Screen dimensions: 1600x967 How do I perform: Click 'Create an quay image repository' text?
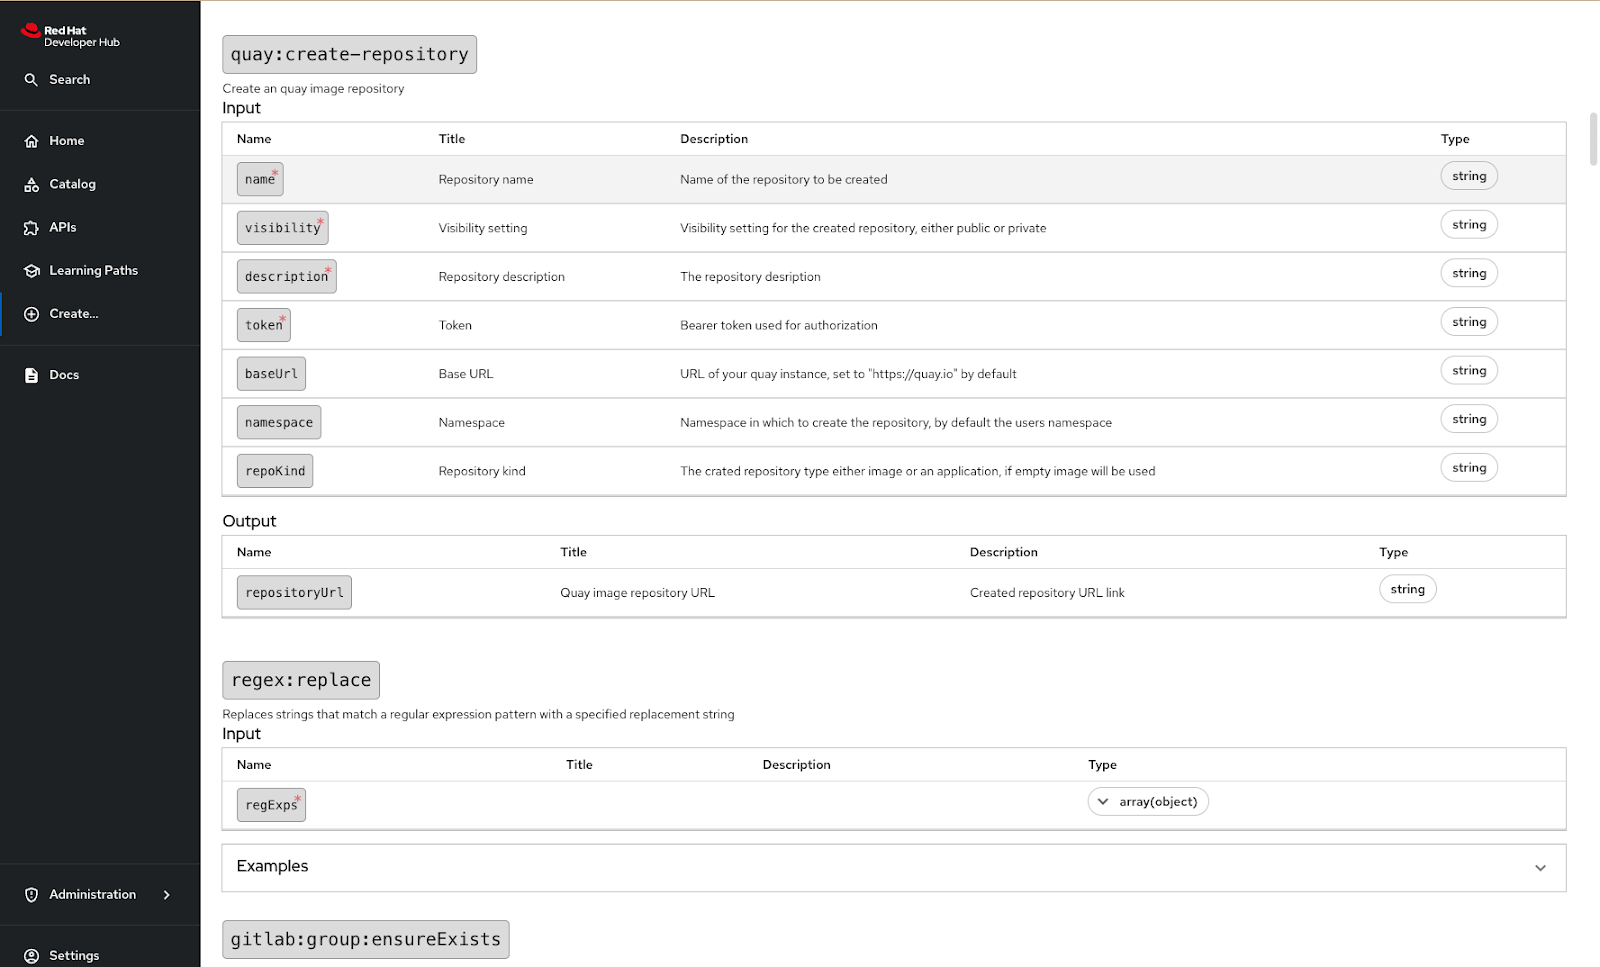pos(313,89)
